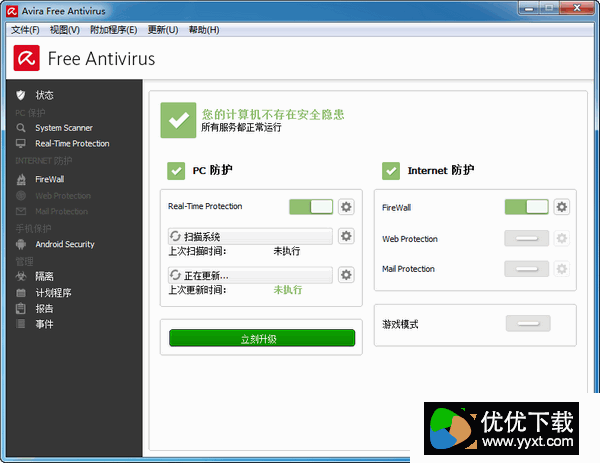Screen dimensions: 600x463
Task: Open gear settings beside 扫描系统
Action: 346,236
